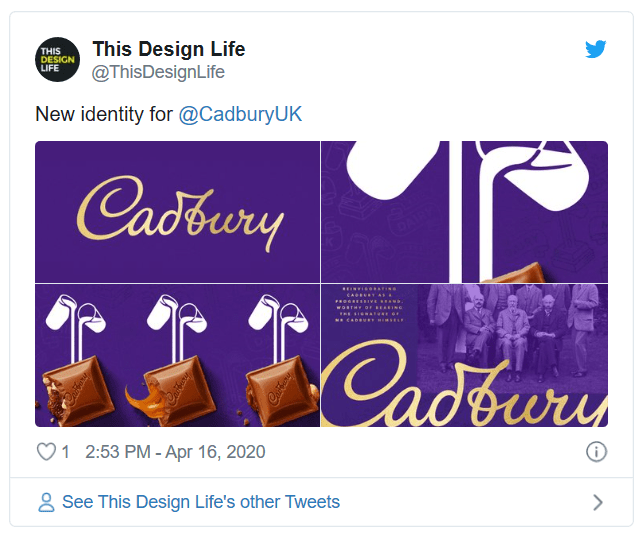Open the gold Cadbury logo image

click(177, 212)
